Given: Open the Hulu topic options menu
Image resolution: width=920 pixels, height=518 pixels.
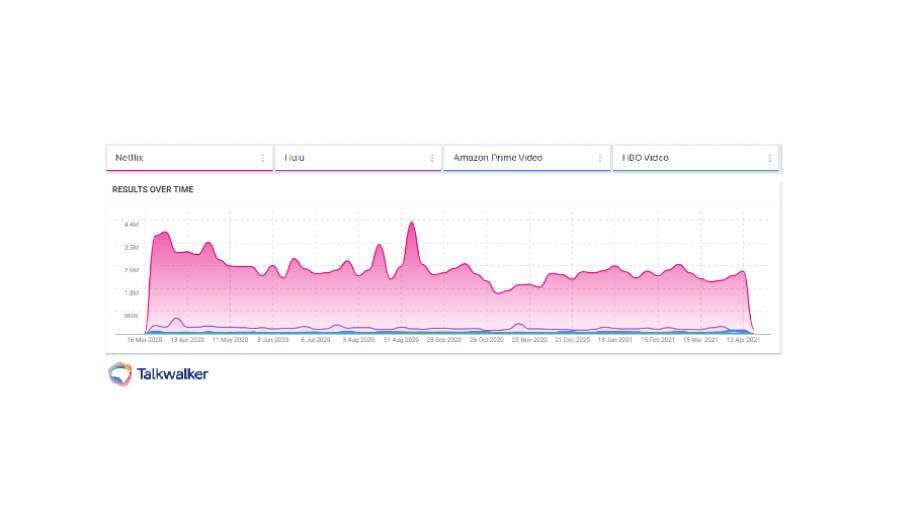Looking at the screenshot, I should tap(431, 158).
